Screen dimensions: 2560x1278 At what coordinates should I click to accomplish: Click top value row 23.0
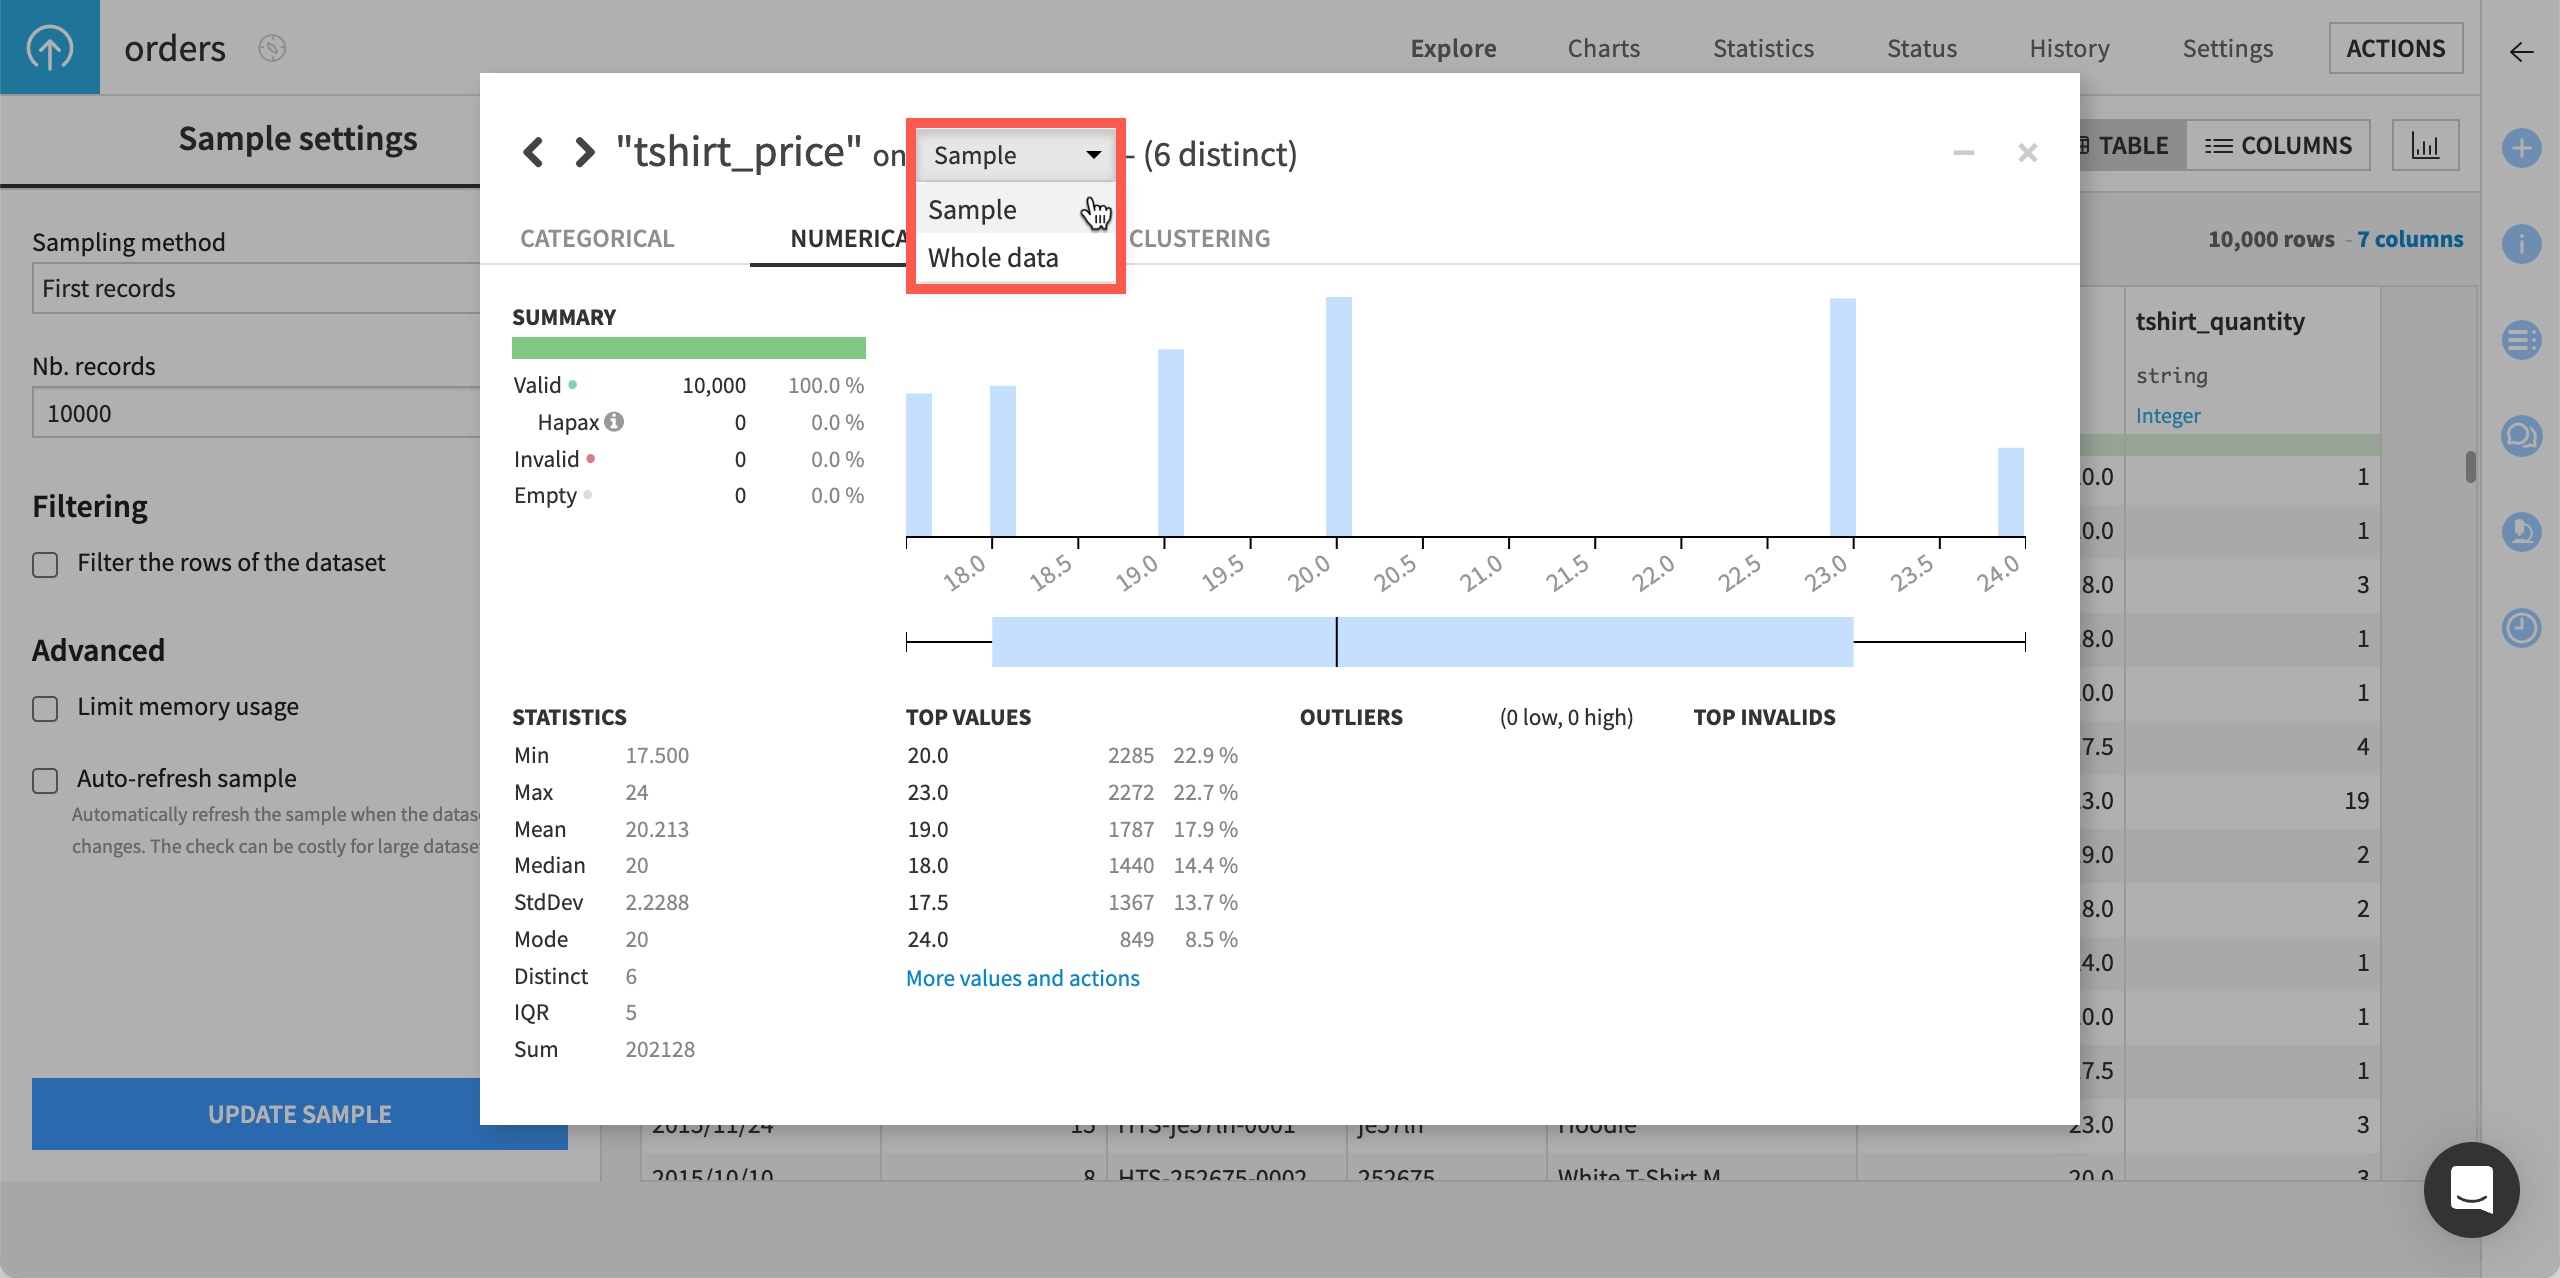click(1072, 792)
